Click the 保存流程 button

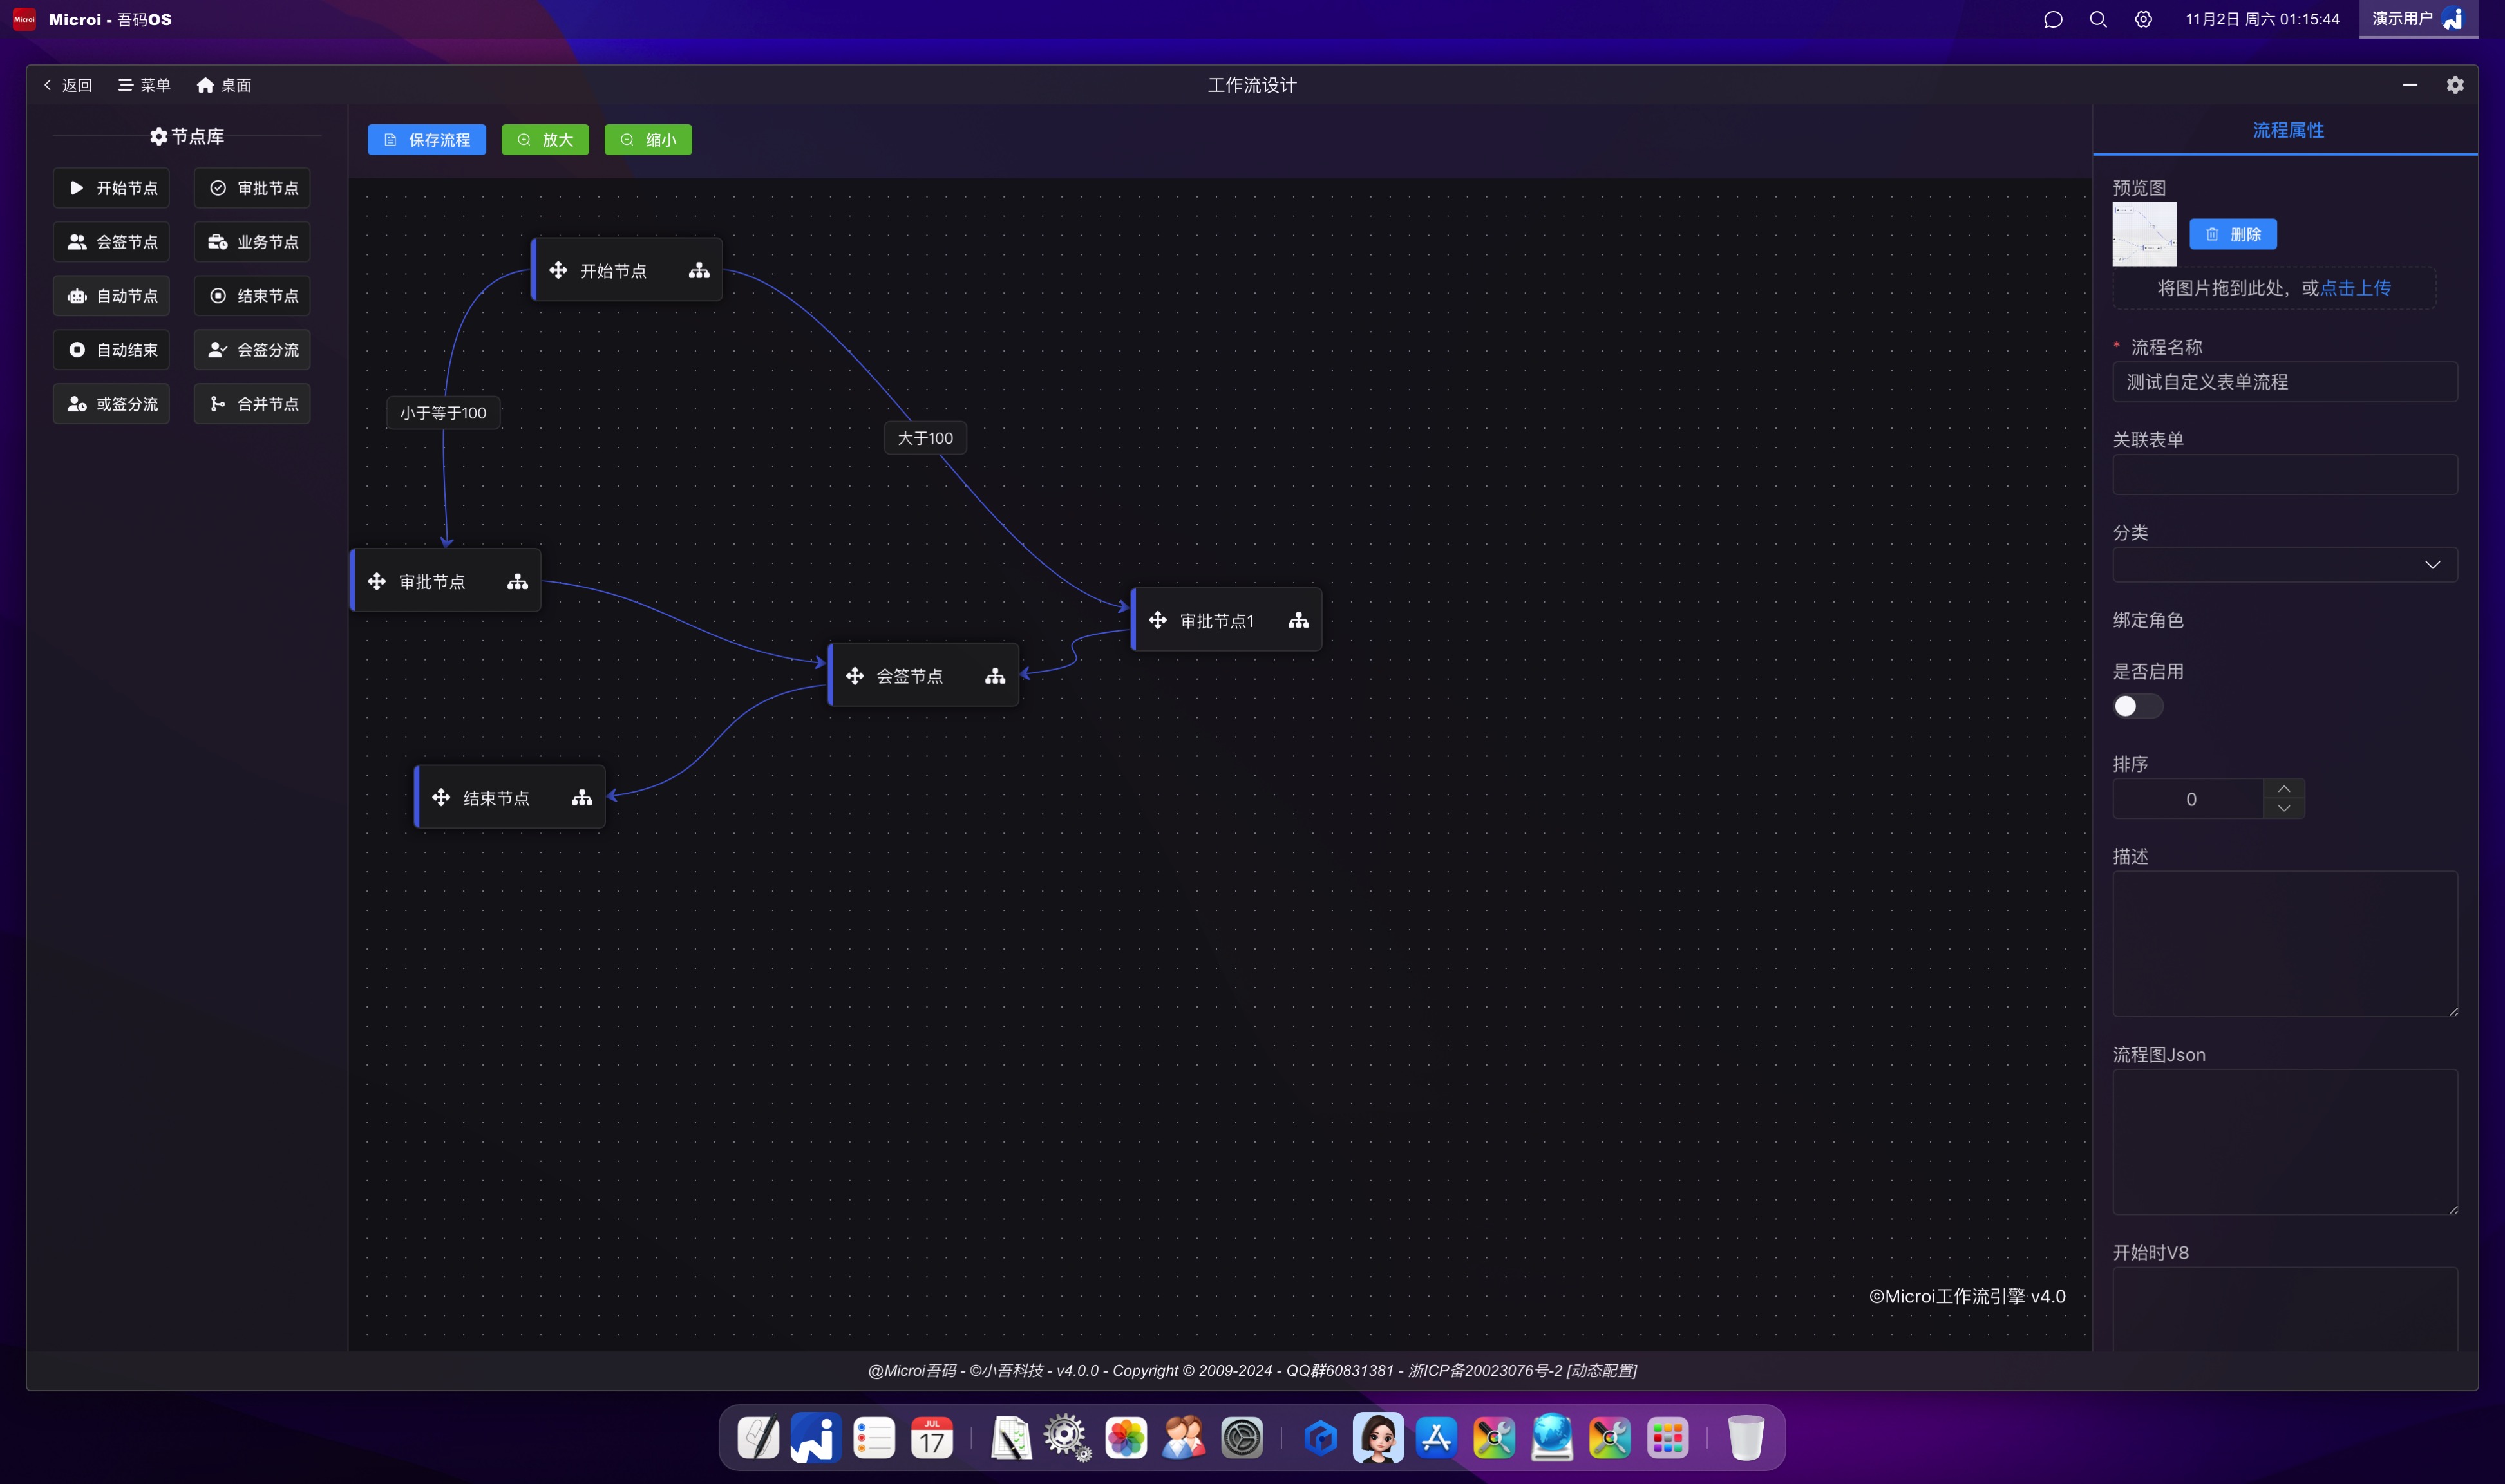(x=426, y=140)
